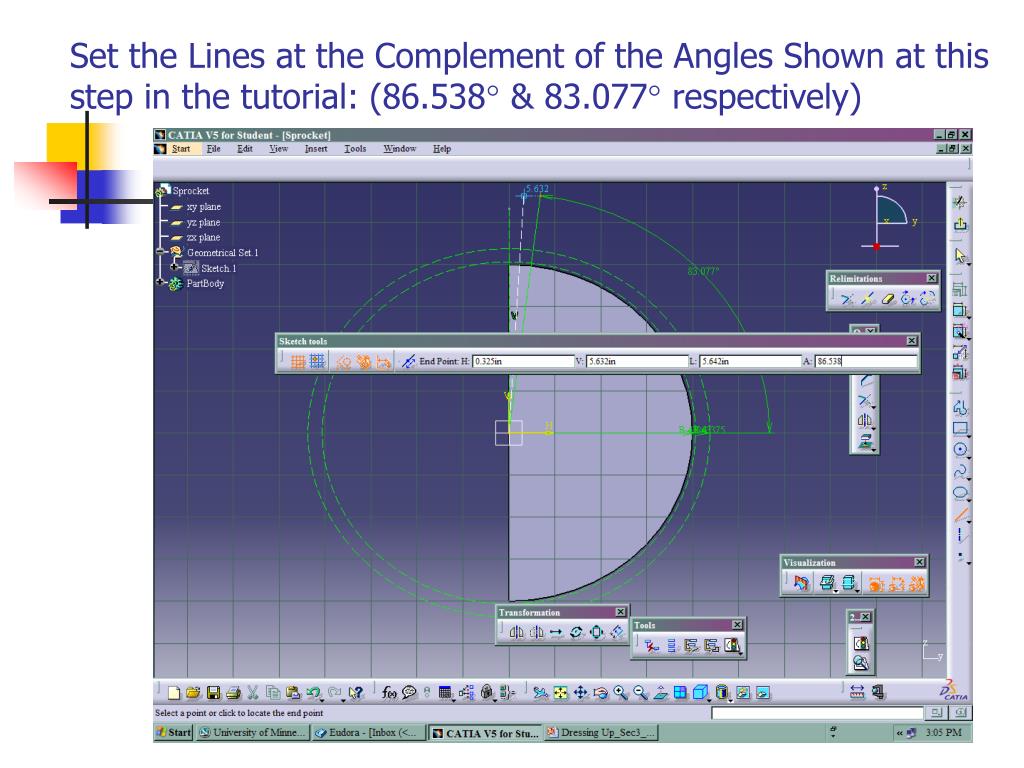Switch to Eudora Inbox taskbar window
Image resolution: width=1024 pixels, height=768 pixels.
click(368, 733)
